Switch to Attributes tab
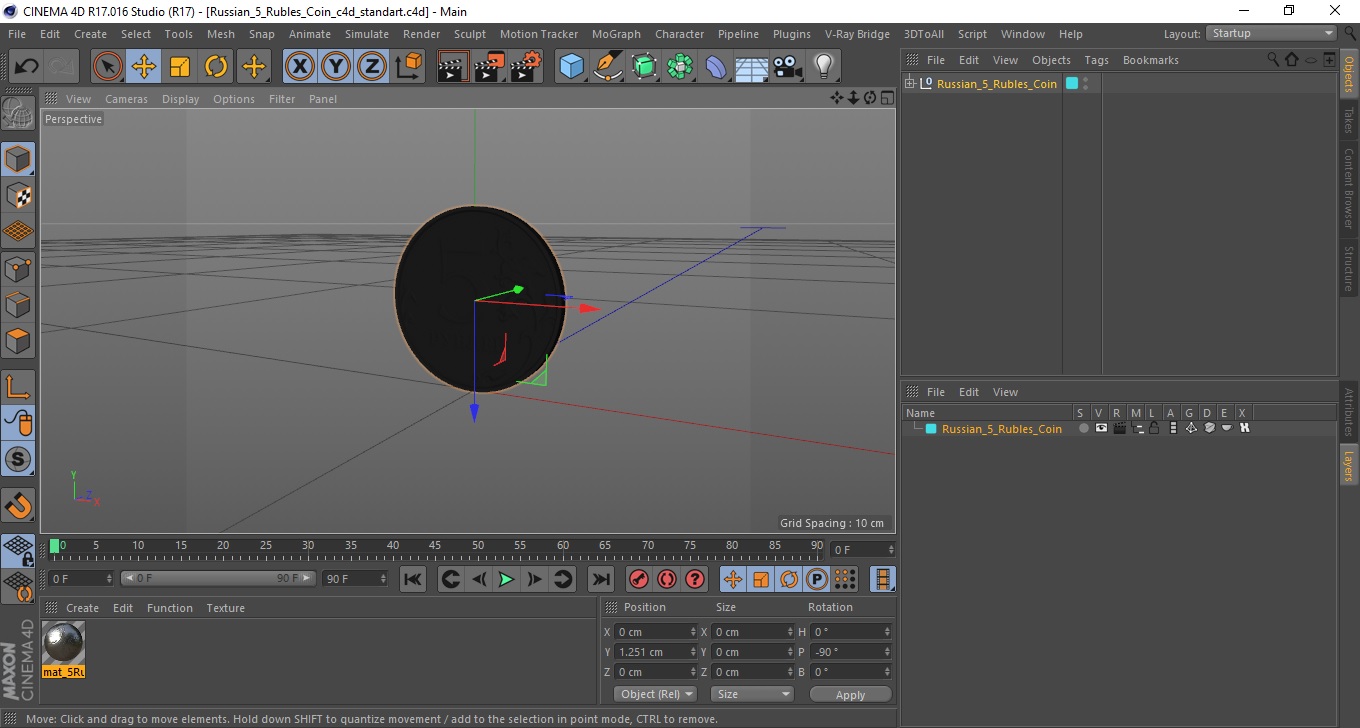The width and height of the screenshot is (1360, 728). 1349,412
